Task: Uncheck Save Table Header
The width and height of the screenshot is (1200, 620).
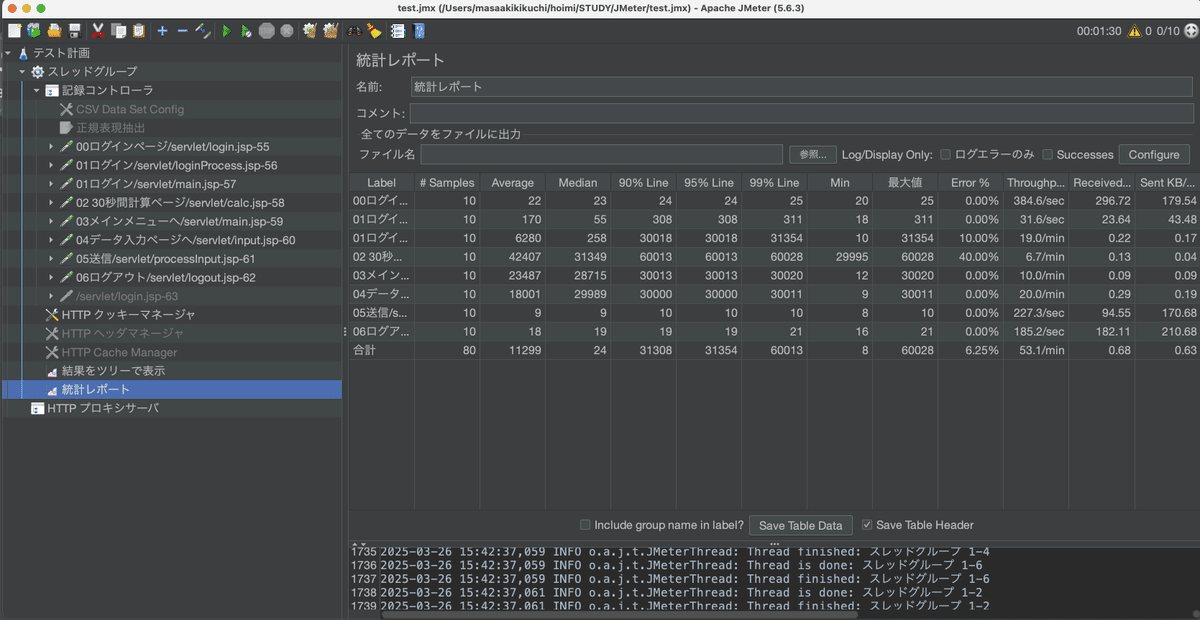Action: [x=866, y=524]
